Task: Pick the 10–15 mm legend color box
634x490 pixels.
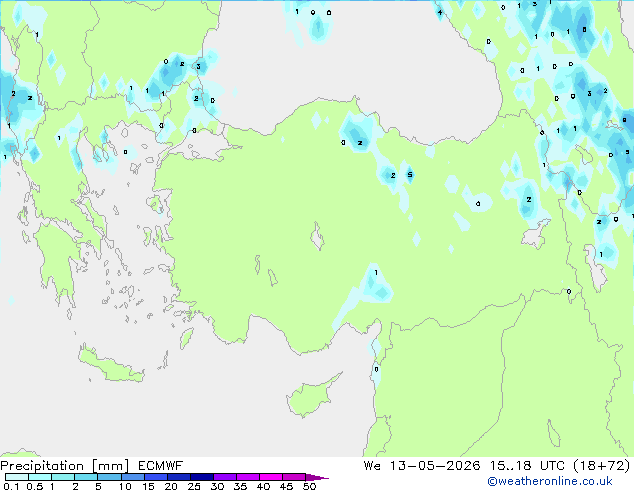Action: pyautogui.click(x=132, y=477)
